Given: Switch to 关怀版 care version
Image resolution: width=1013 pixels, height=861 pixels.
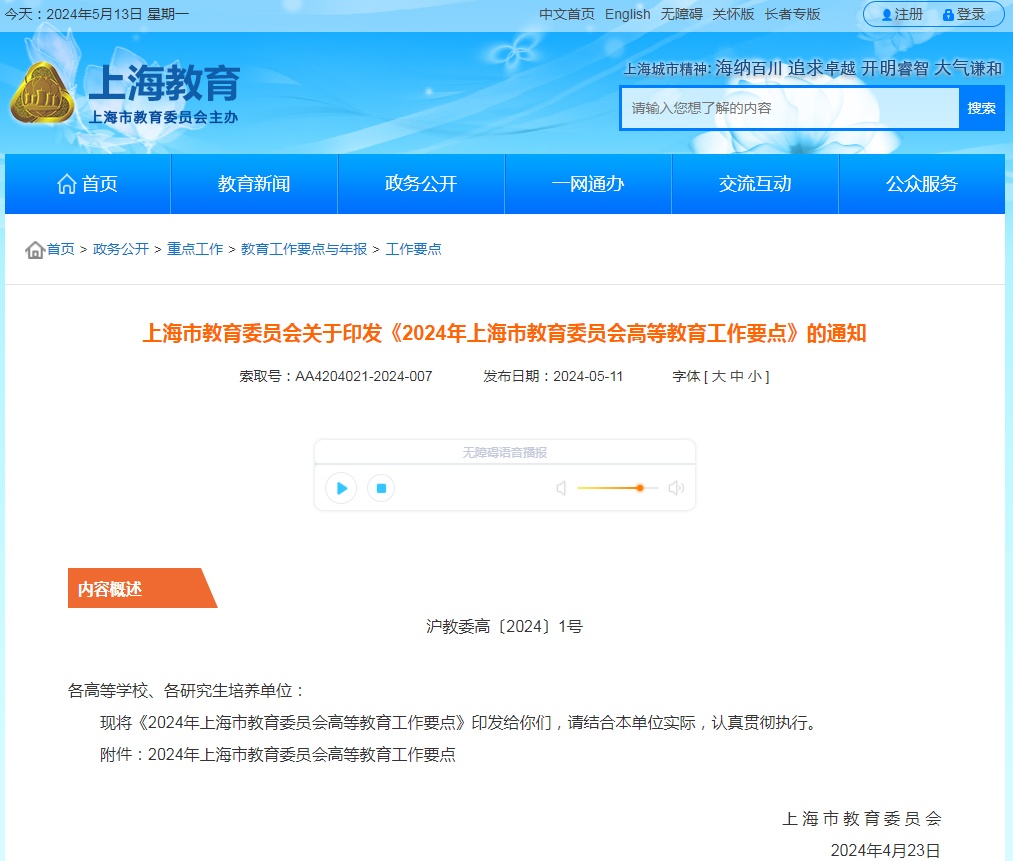Looking at the screenshot, I should pos(733,14).
